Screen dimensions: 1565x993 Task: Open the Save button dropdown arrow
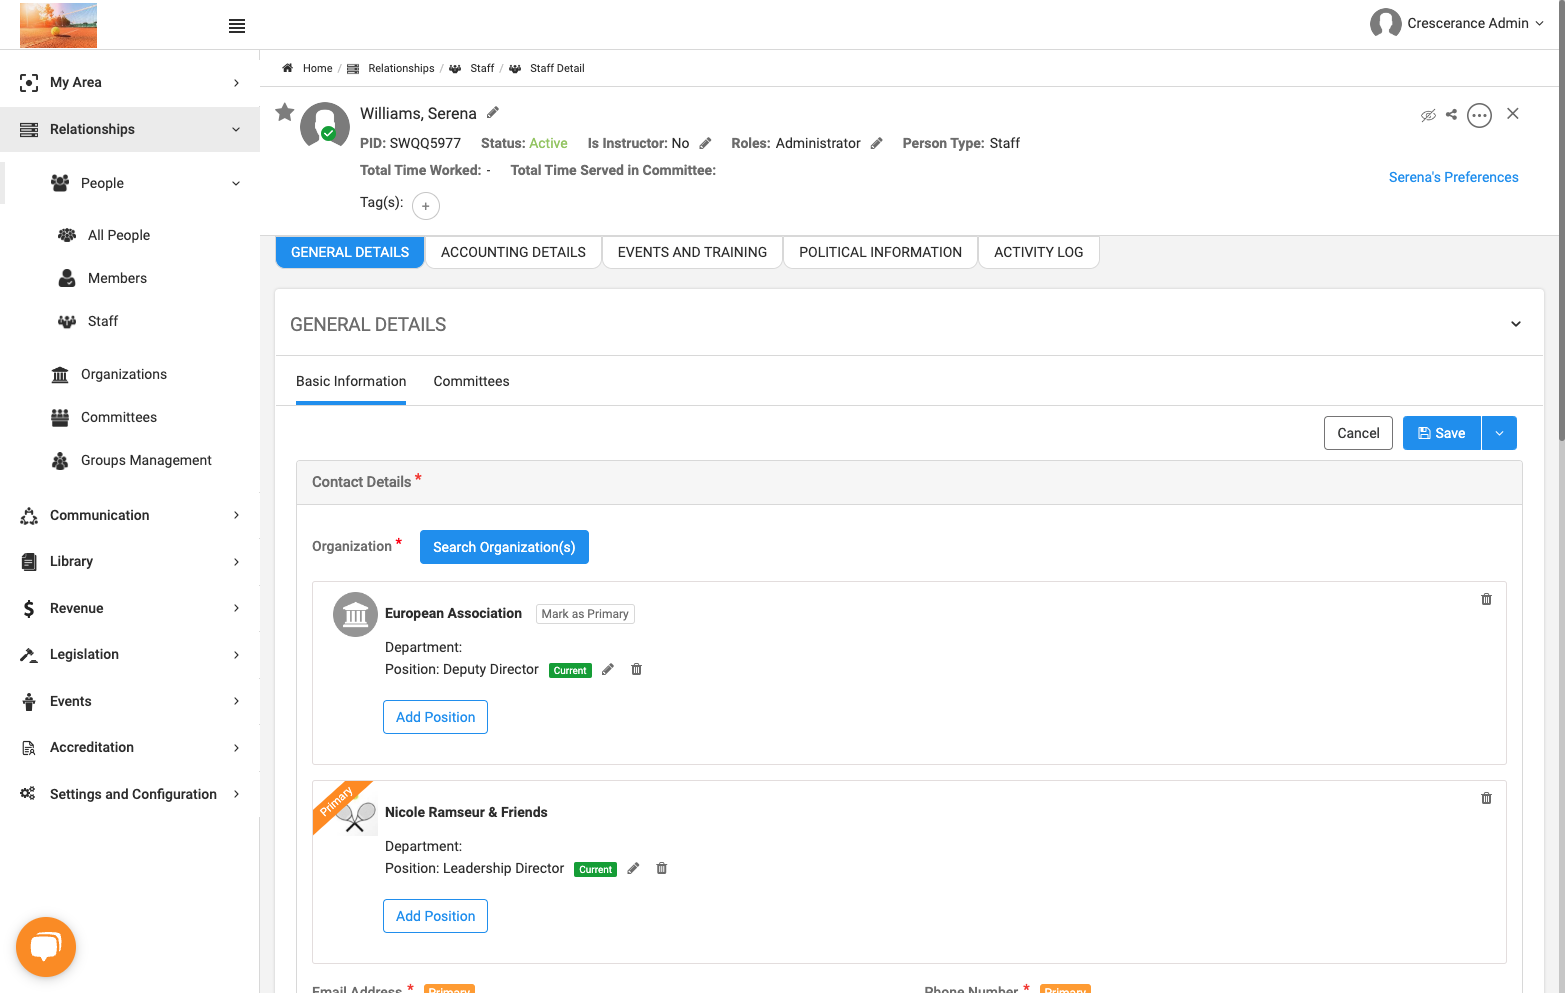point(1499,433)
